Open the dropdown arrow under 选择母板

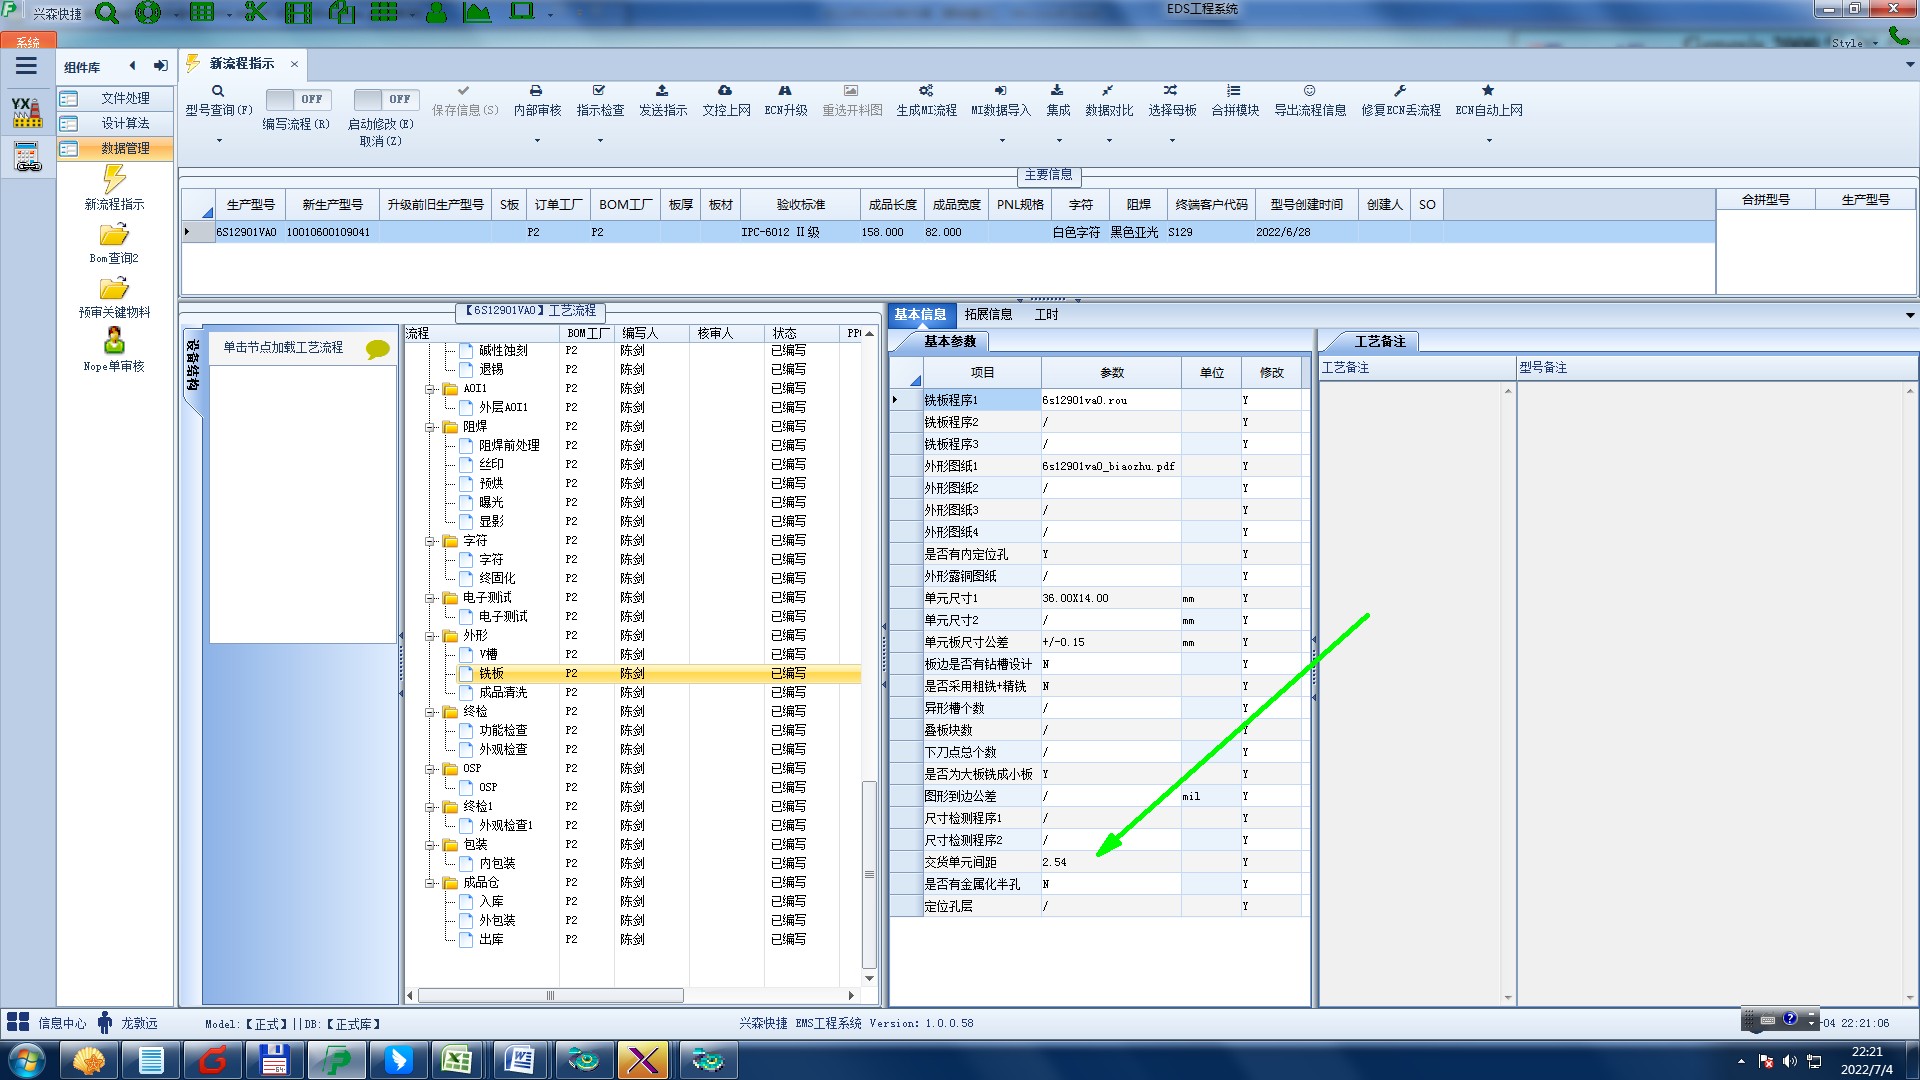pos(1172,141)
